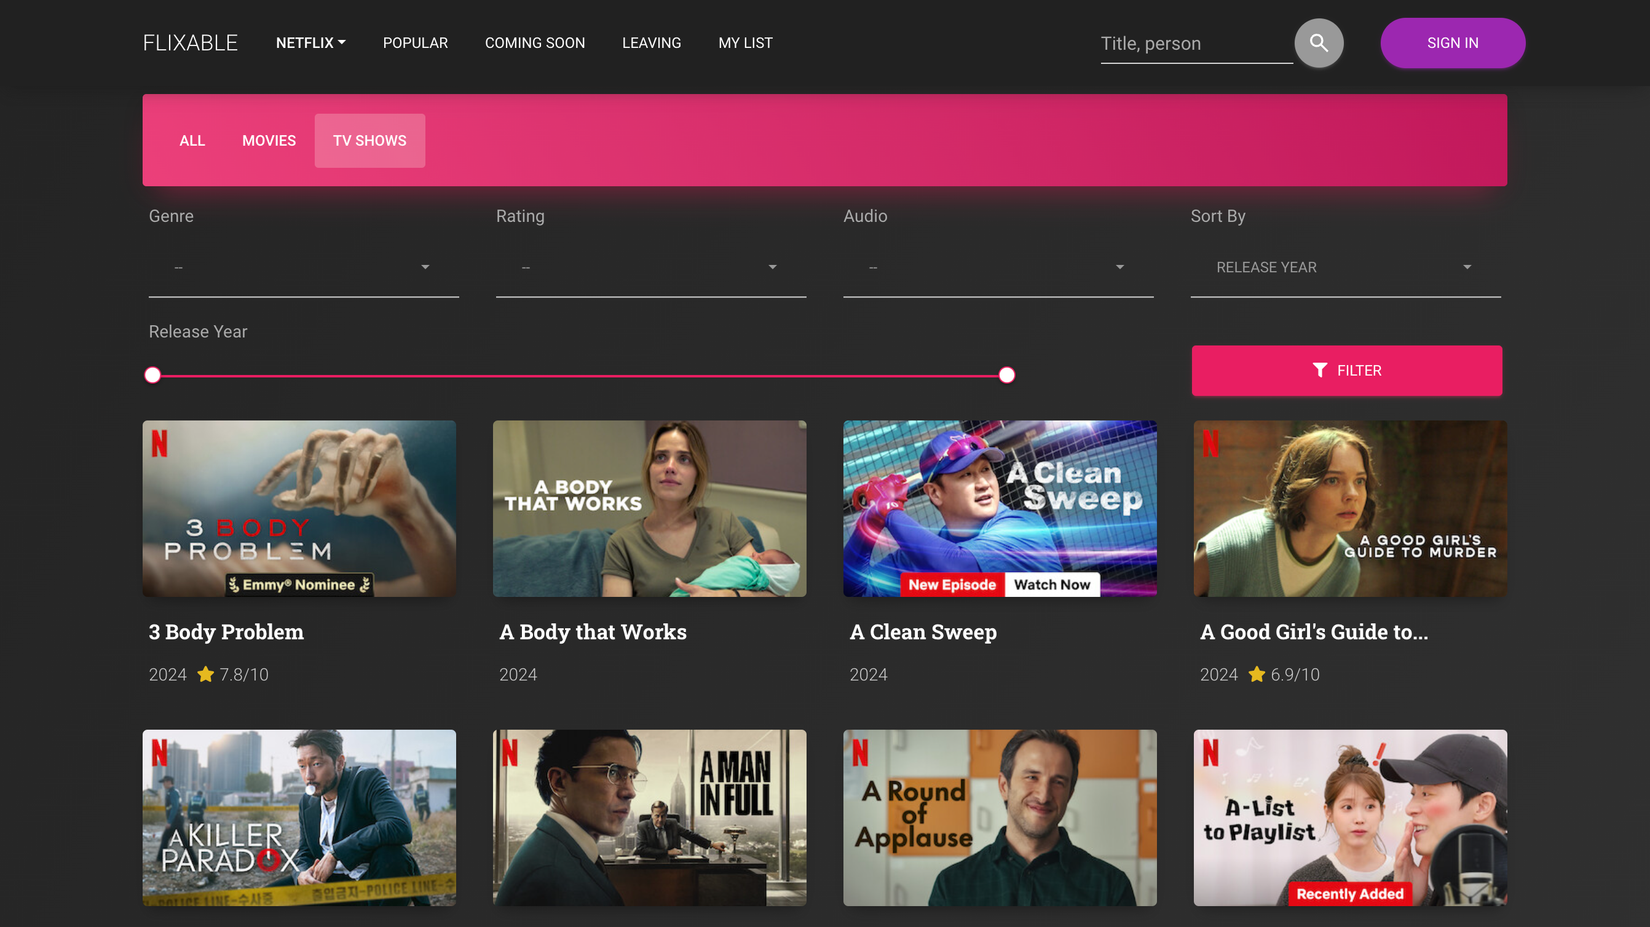1650x927 pixels.
Task: Open MY LIST in the navigation
Action: (745, 43)
